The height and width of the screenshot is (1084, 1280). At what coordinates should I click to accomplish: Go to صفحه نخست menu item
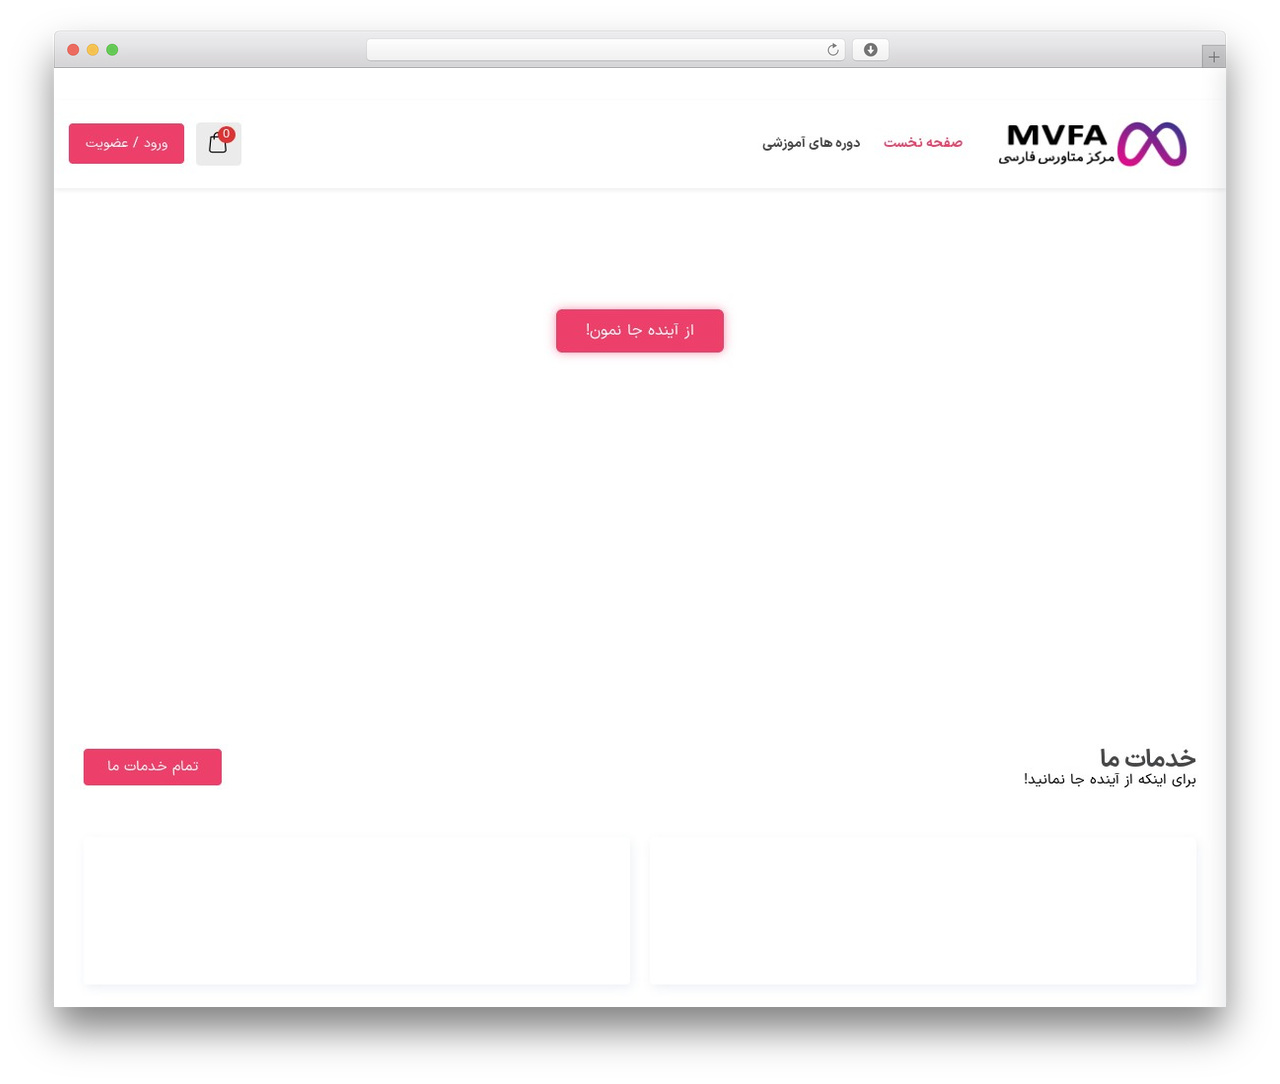pyautogui.click(x=923, y=143)
